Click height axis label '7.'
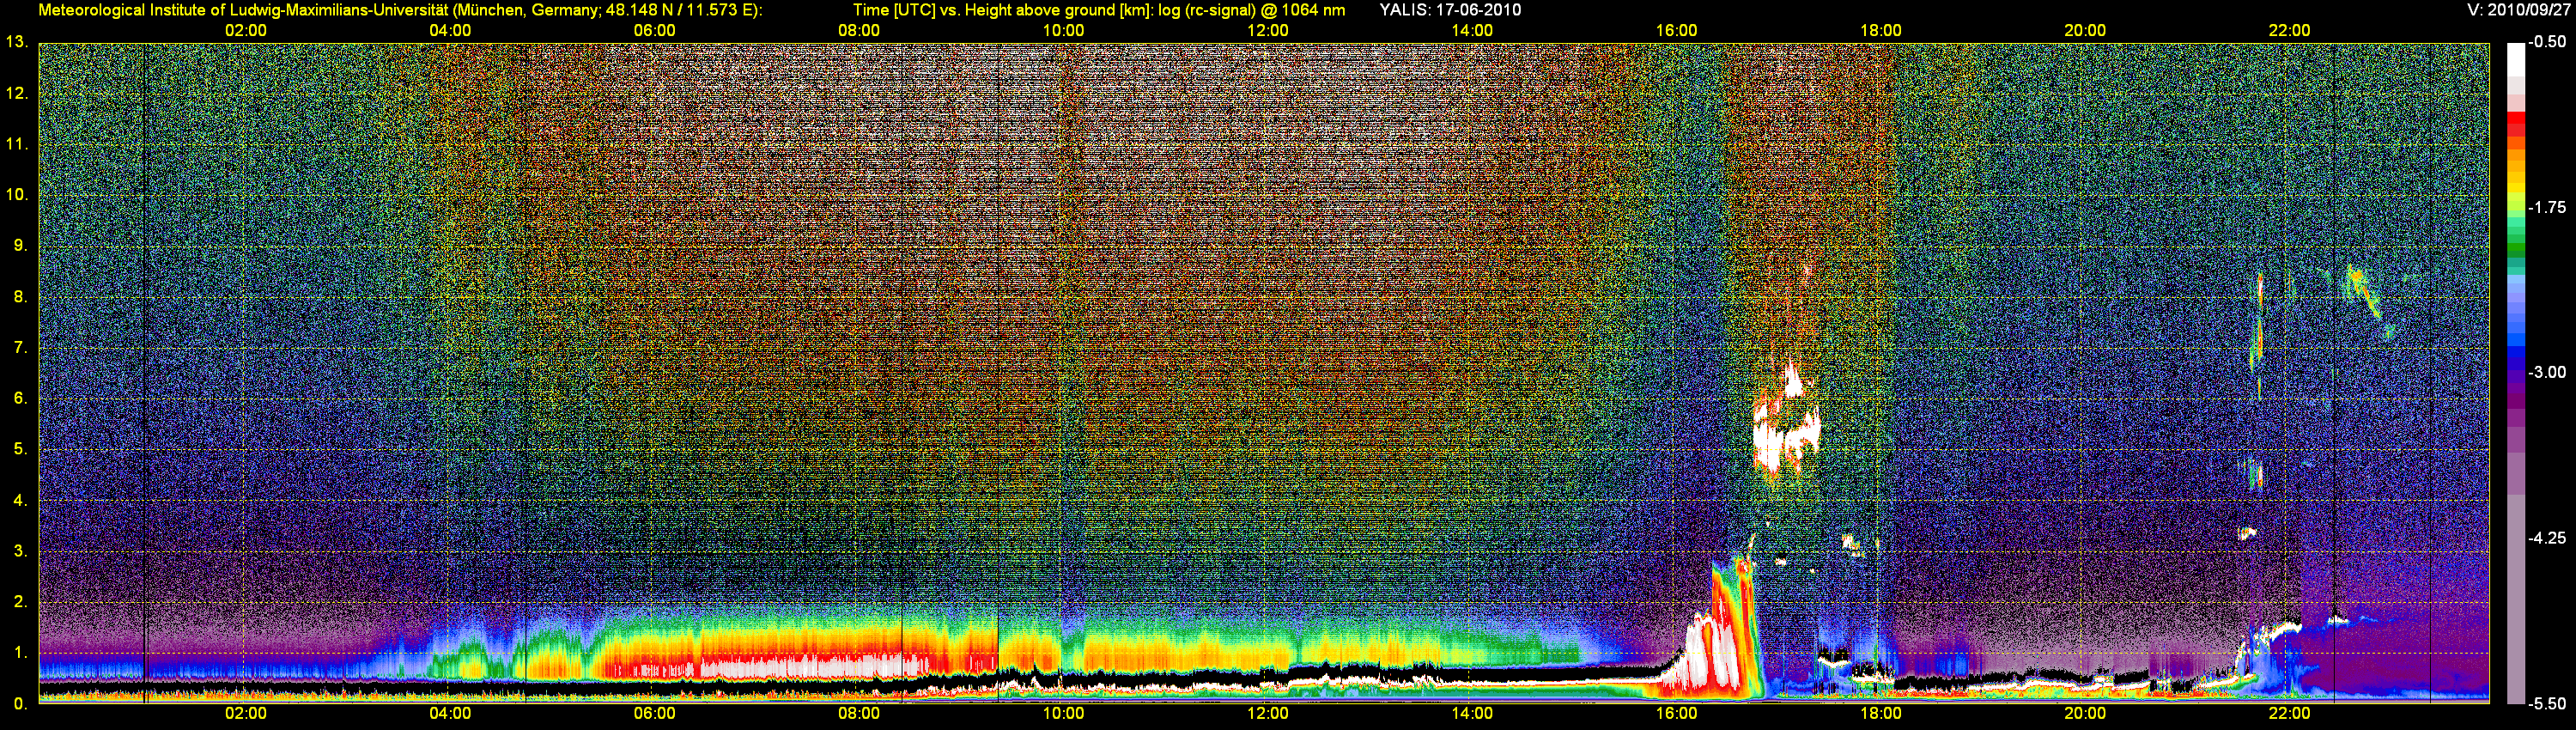 tap(20, 347)
